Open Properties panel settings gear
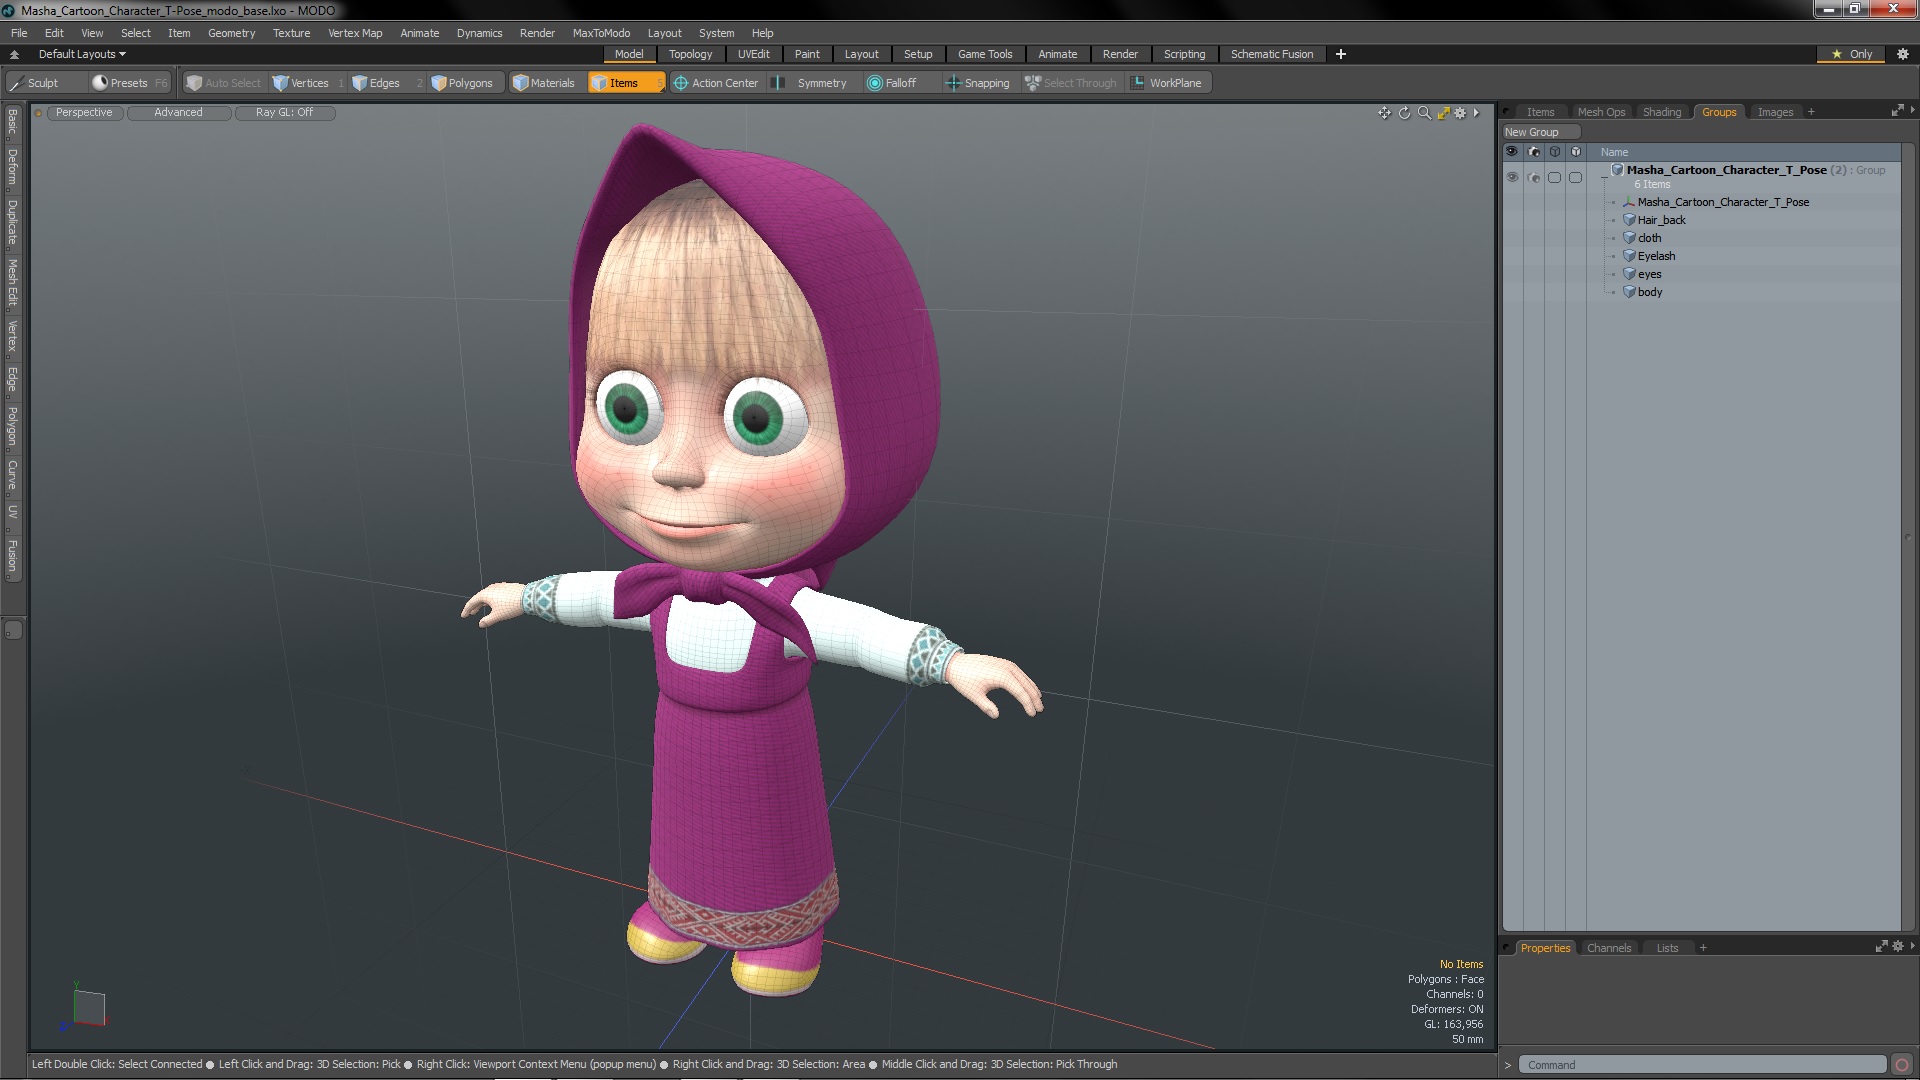 pos(1898,947)
